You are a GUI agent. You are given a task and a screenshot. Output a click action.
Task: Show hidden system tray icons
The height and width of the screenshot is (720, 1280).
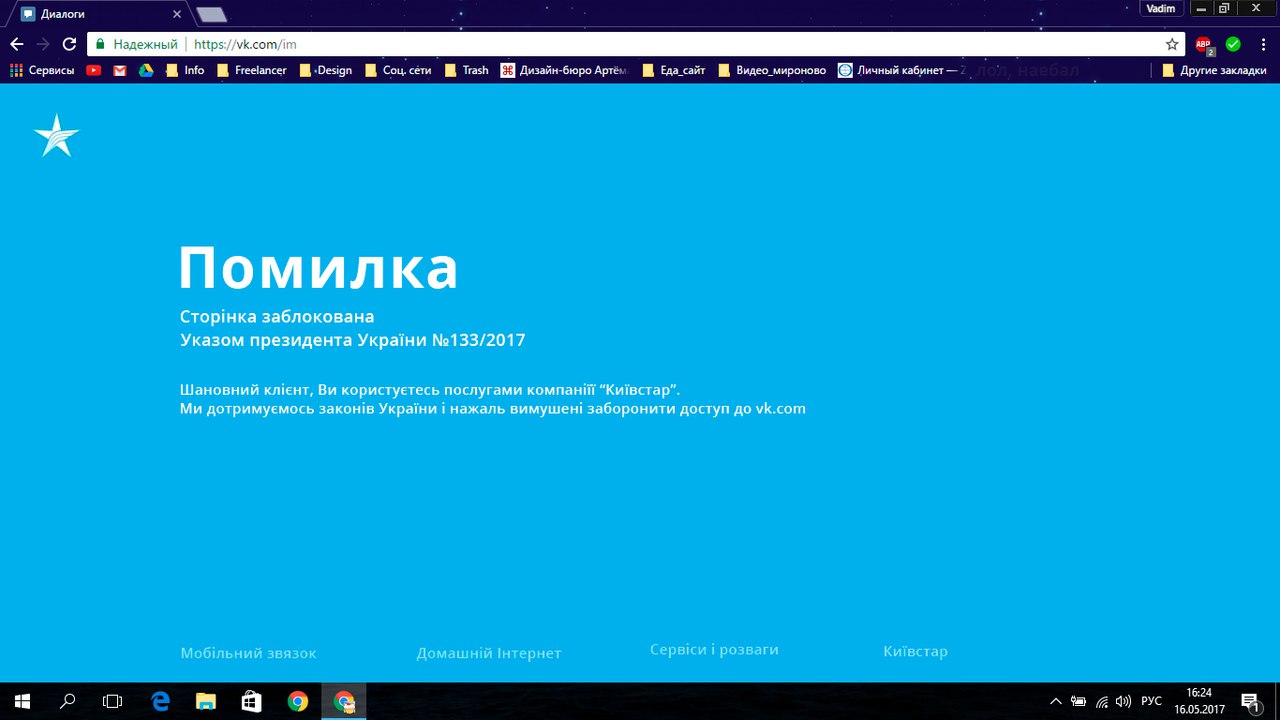tap(1055, 701)
